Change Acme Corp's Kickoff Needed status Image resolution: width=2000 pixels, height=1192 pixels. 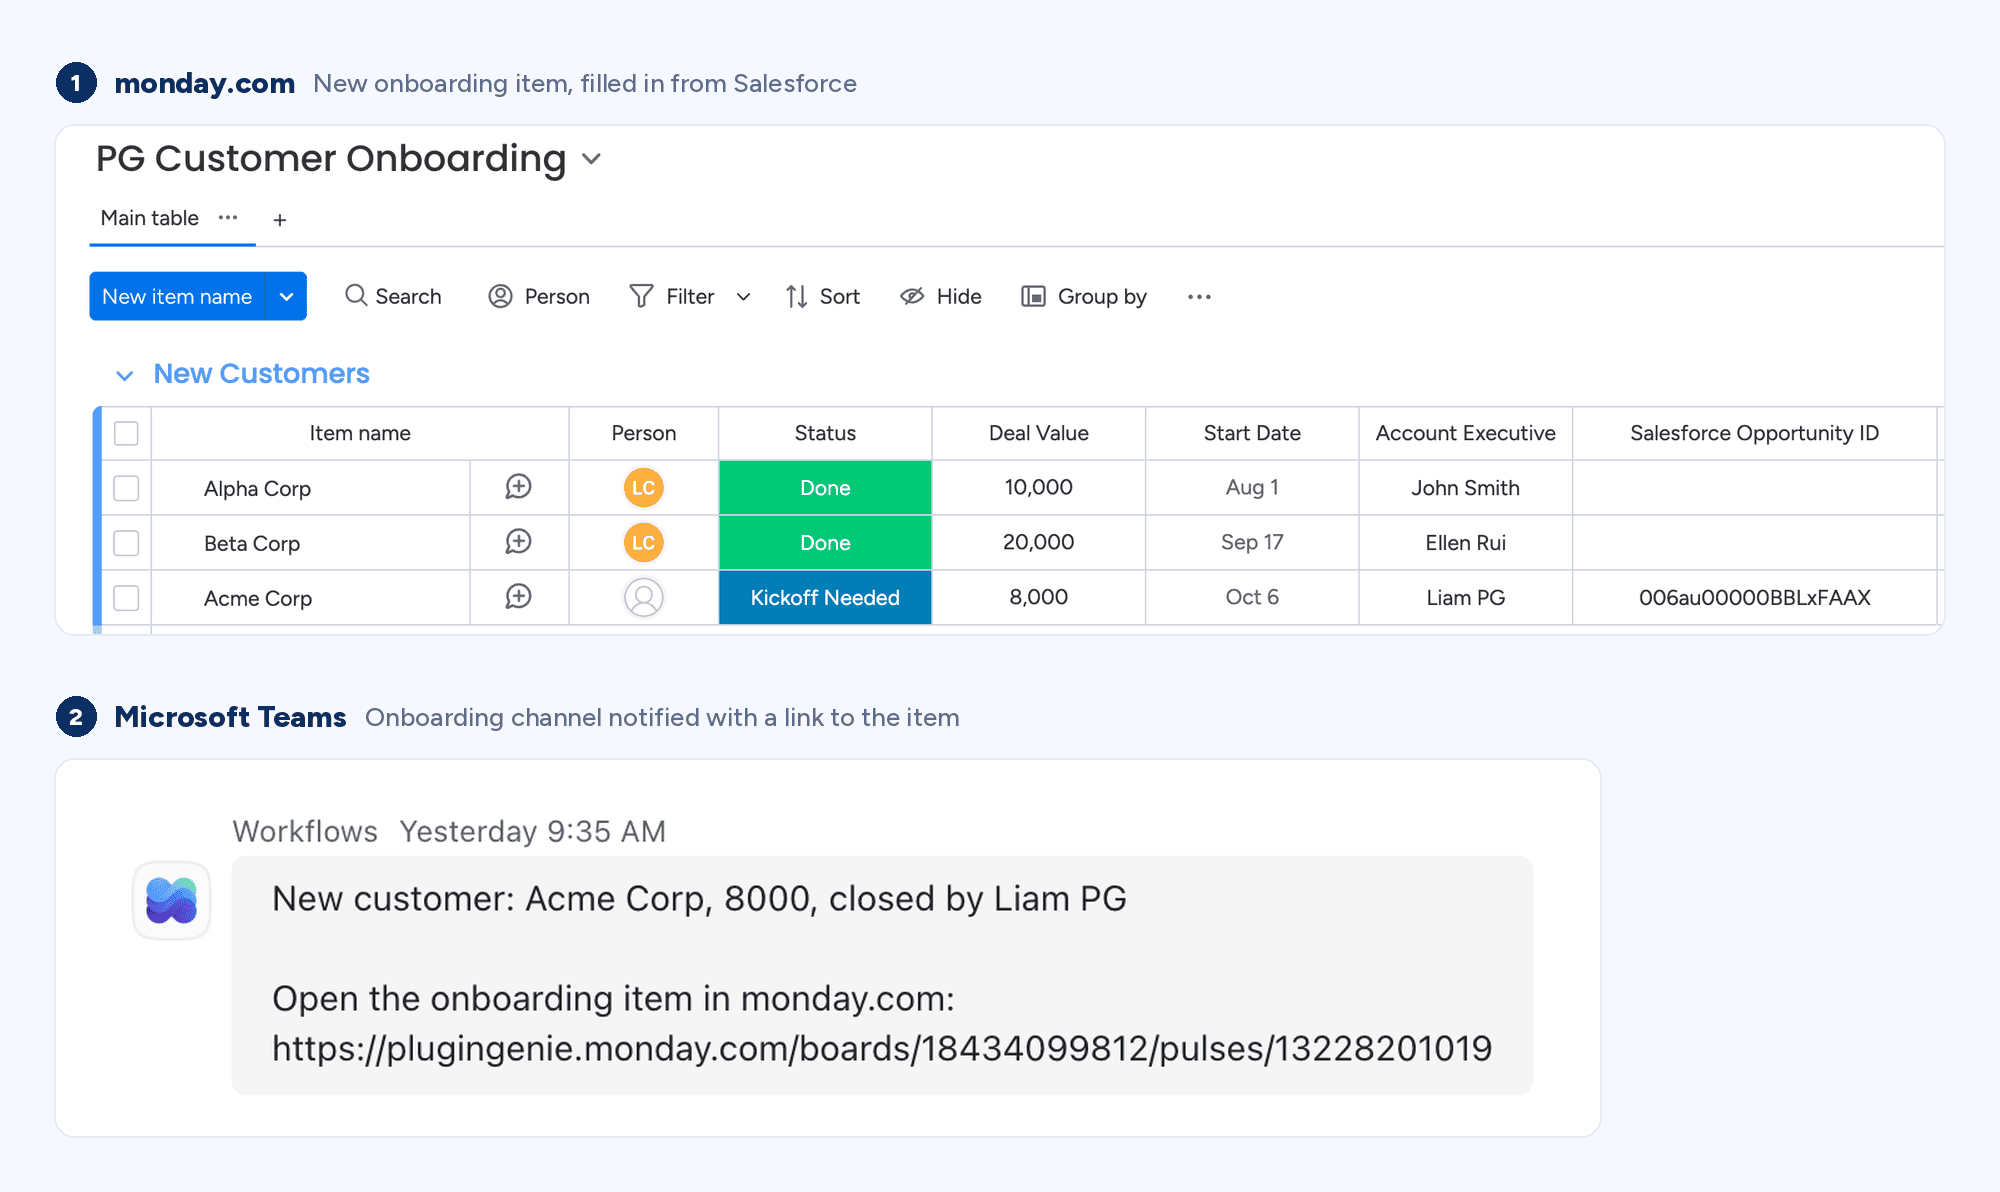pyautogui.click(x=825, y=598)
